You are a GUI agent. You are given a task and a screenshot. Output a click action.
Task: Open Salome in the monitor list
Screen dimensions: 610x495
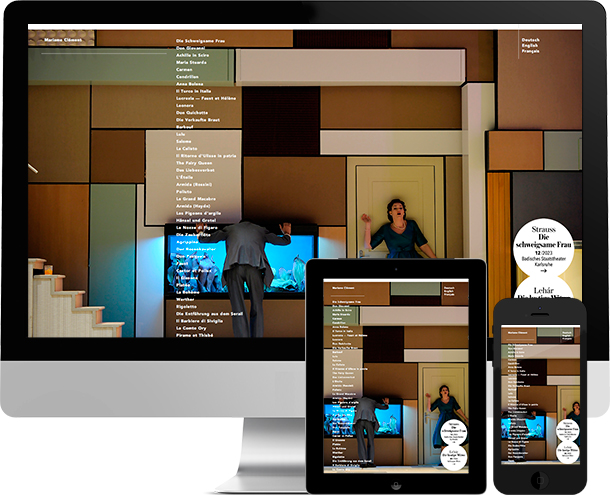click(184, 141)
